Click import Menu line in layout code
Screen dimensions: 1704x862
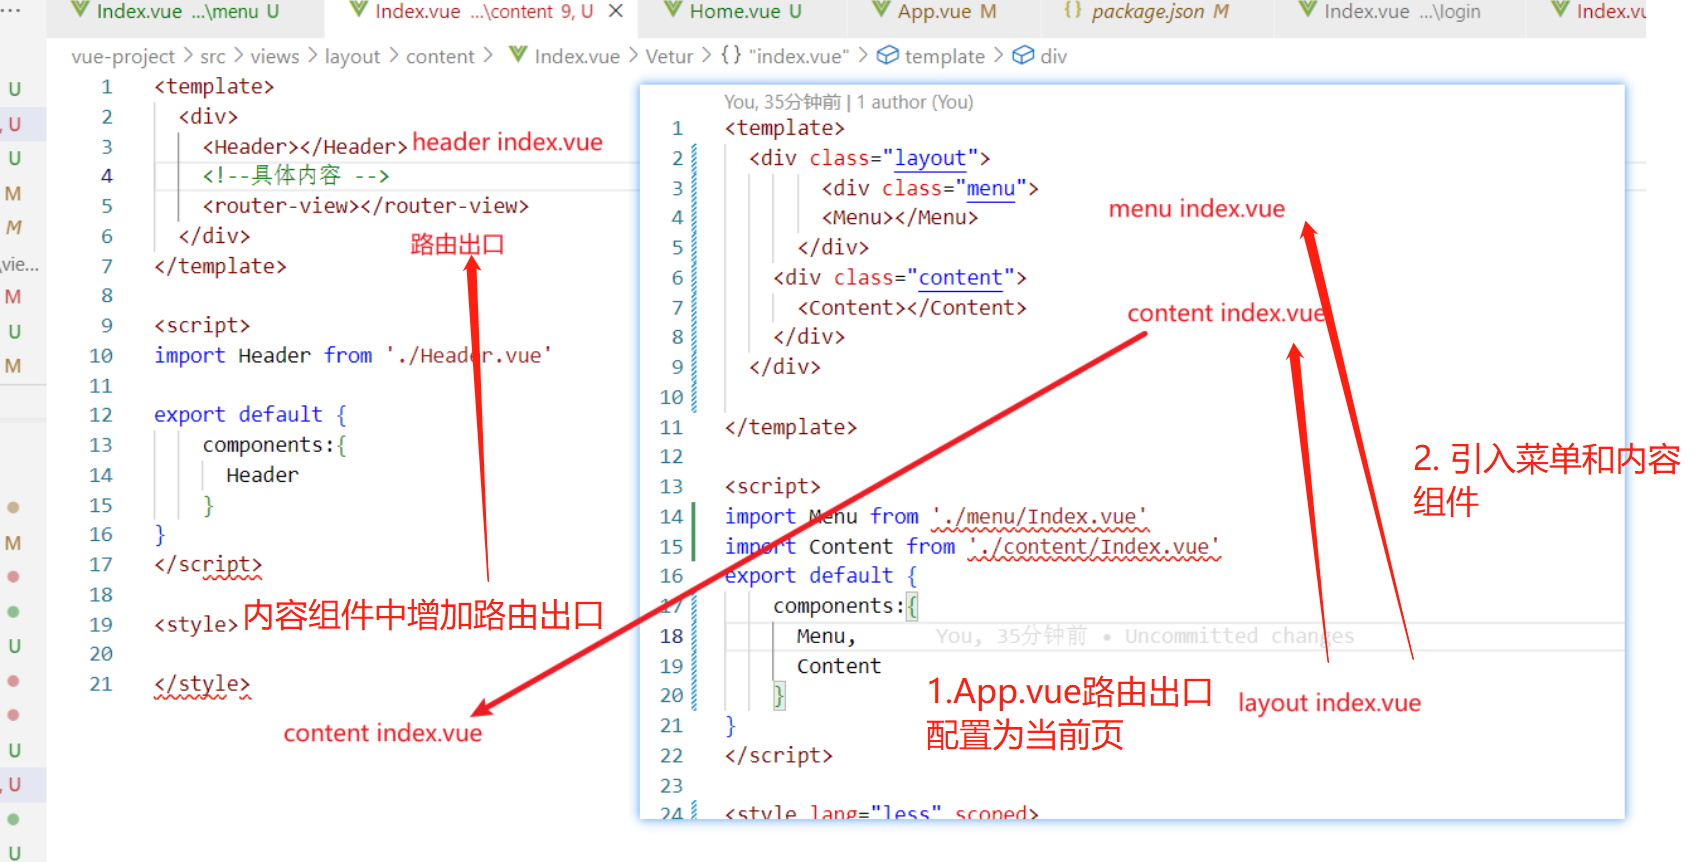click(936, 517)
